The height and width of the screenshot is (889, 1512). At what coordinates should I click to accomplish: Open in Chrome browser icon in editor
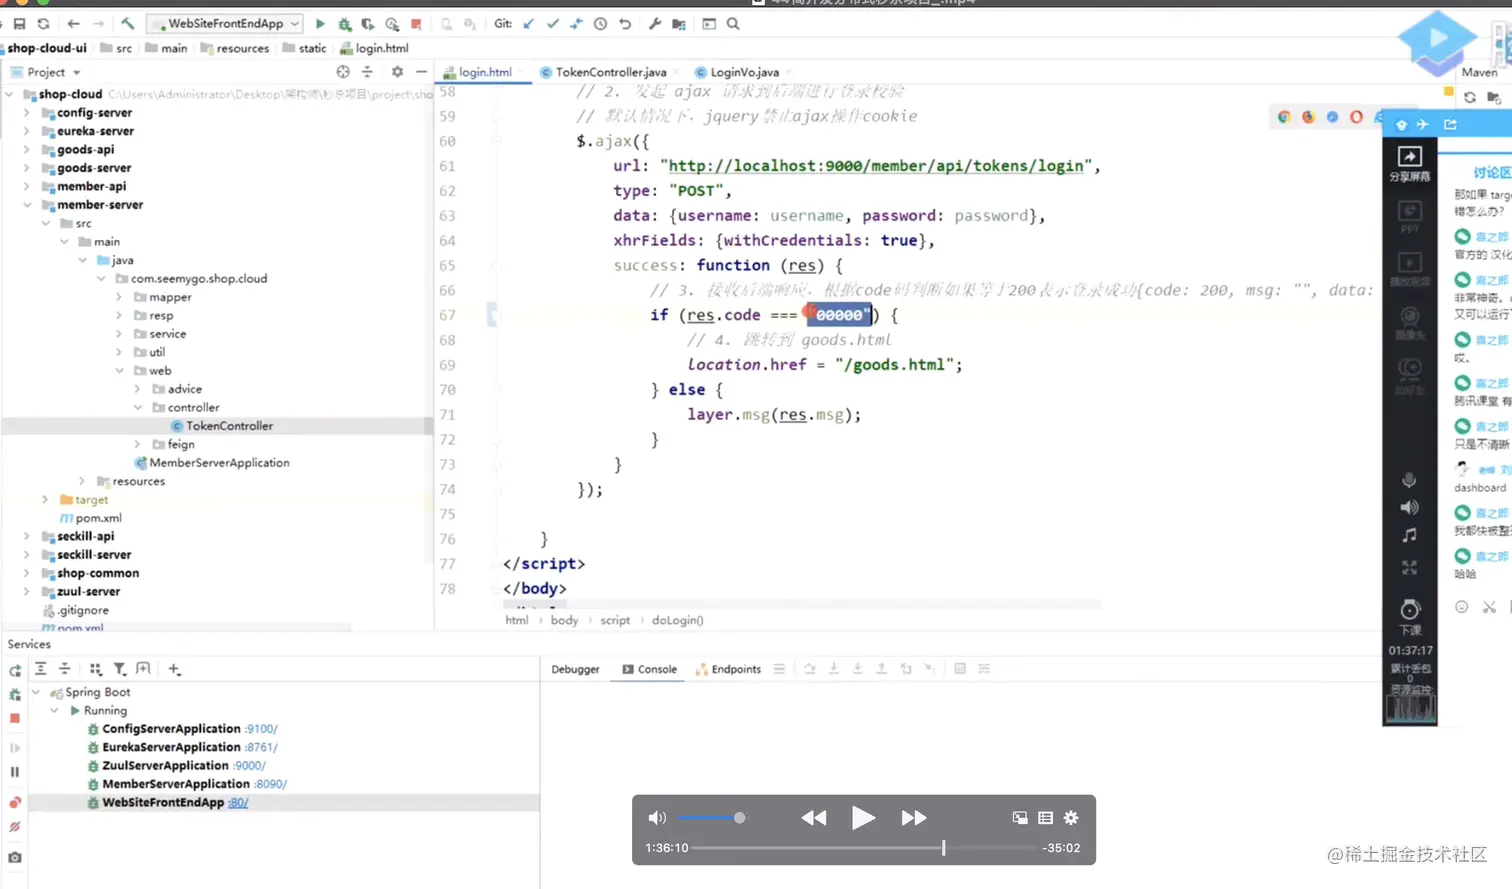[1284, 117]
